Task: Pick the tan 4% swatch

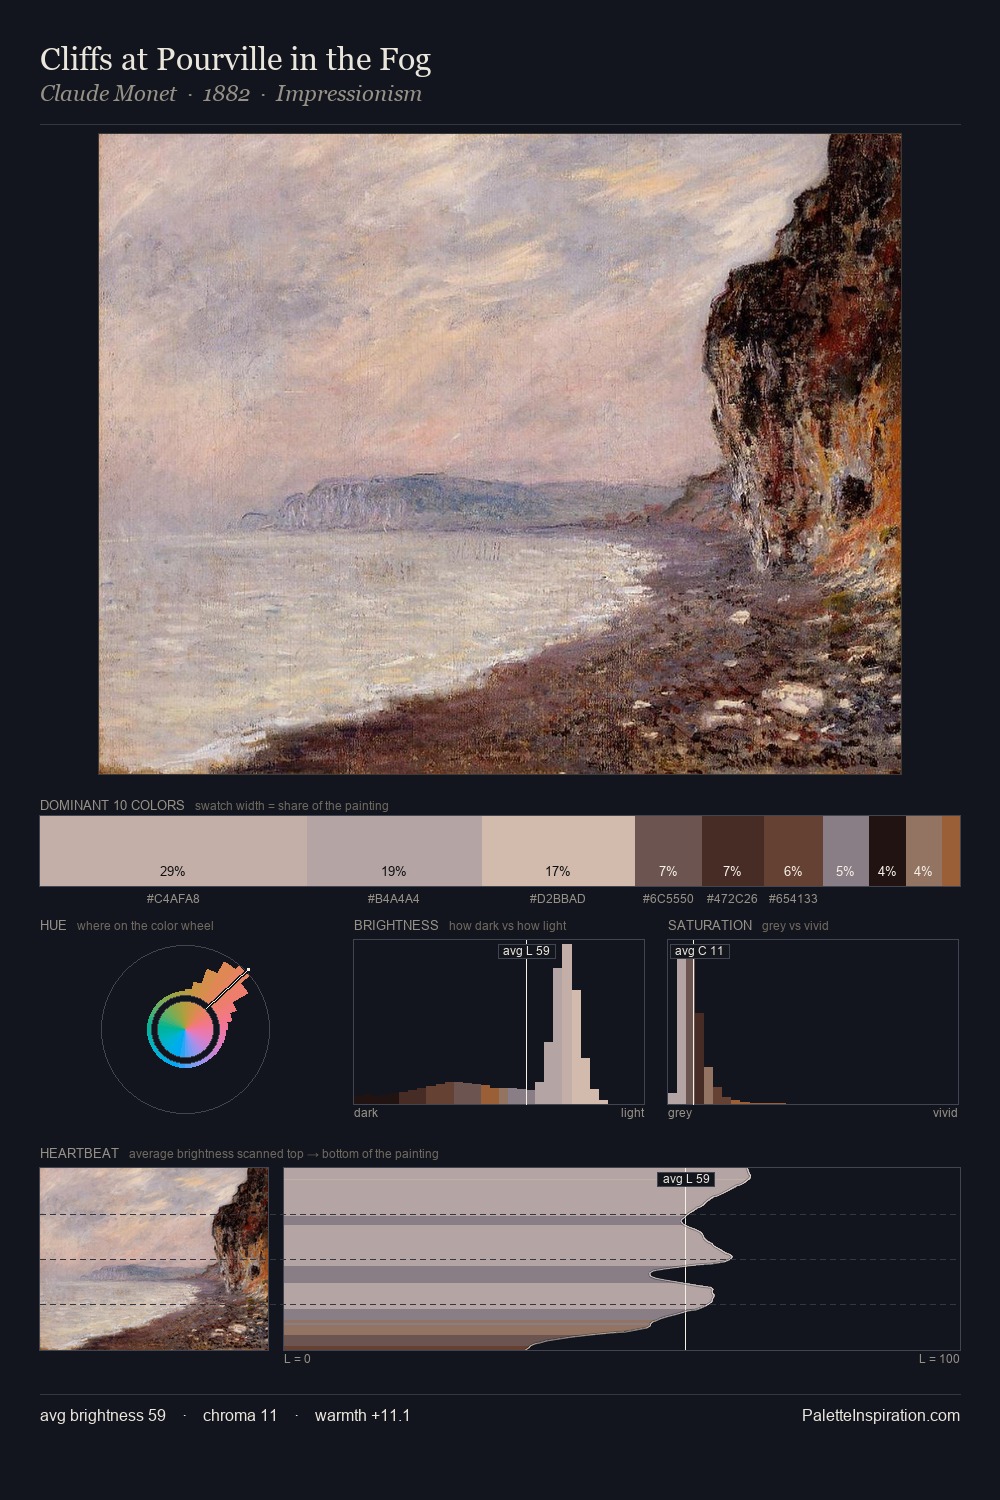Action: pyautogui.click(x=924, y=851)
